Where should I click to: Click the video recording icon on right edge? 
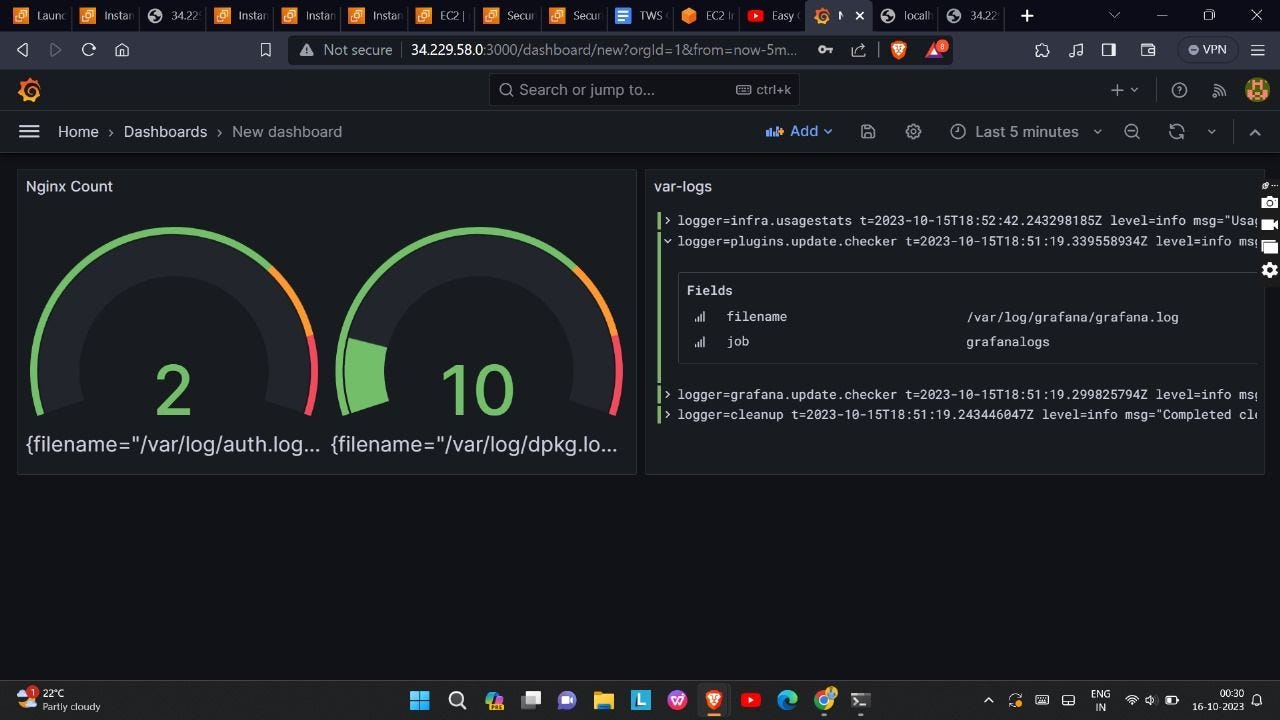click(1269, 224)
